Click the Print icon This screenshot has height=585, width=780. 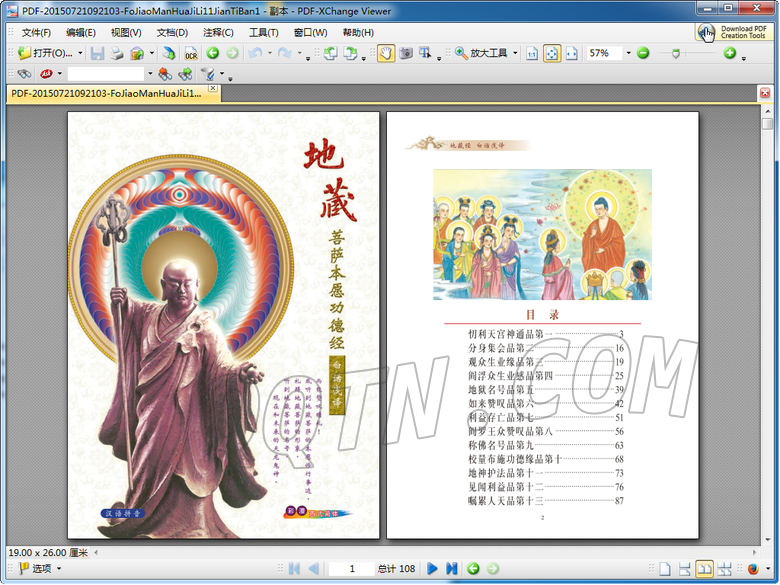(x=116, y=53)
